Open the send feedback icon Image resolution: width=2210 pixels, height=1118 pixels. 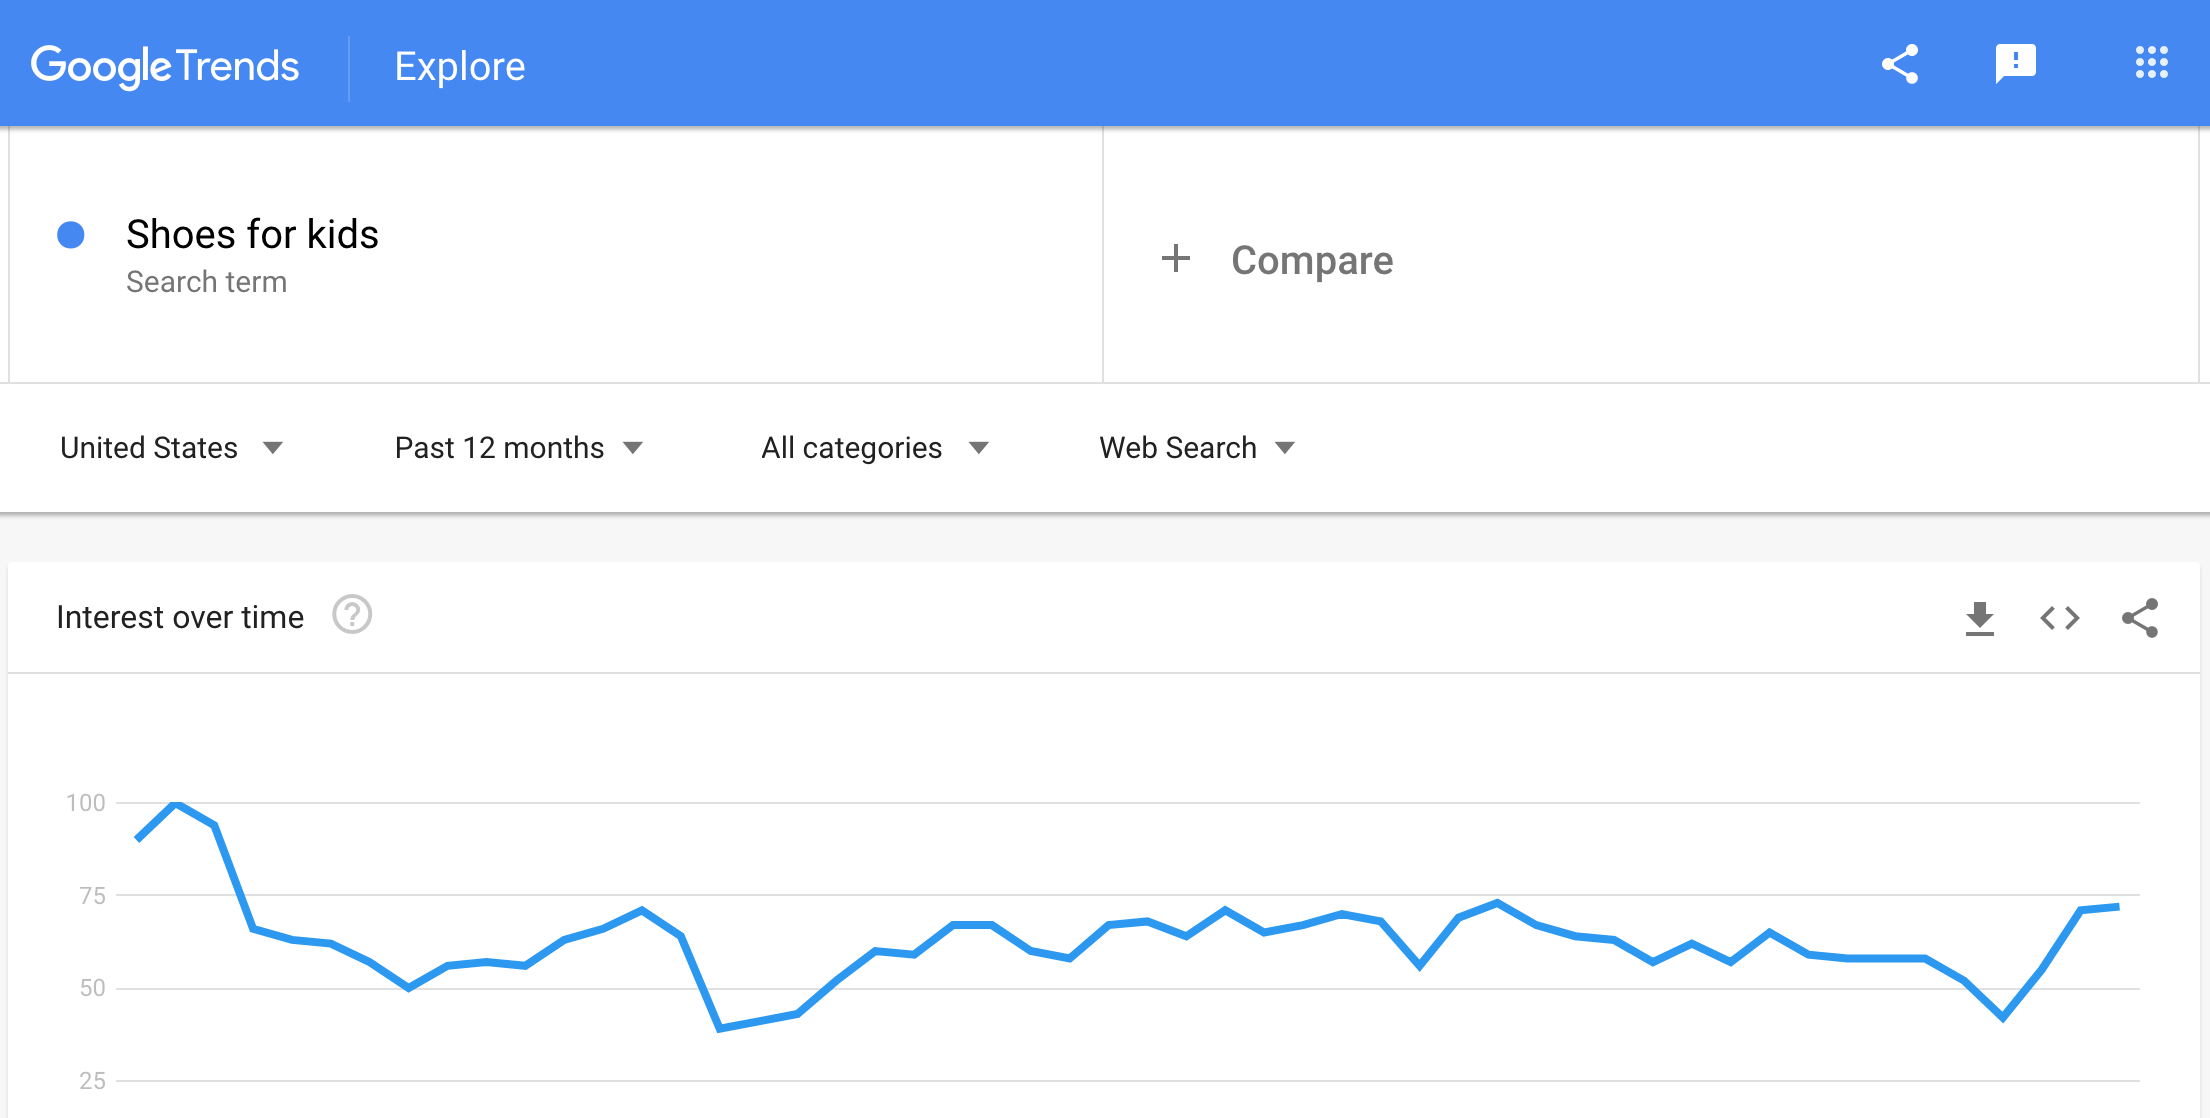[2015, 64]
